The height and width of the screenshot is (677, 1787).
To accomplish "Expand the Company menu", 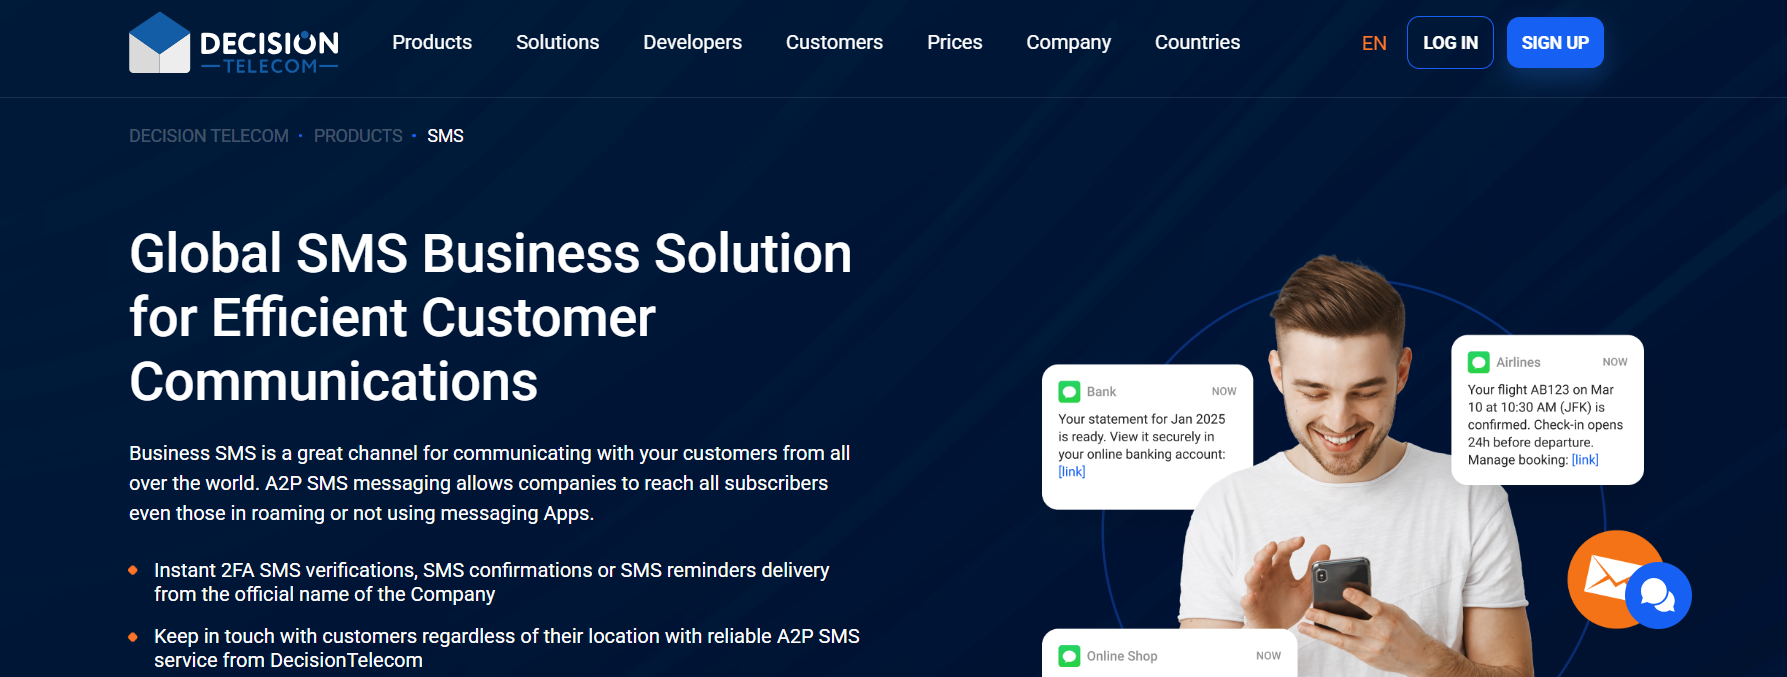I will coord(1068,42).
